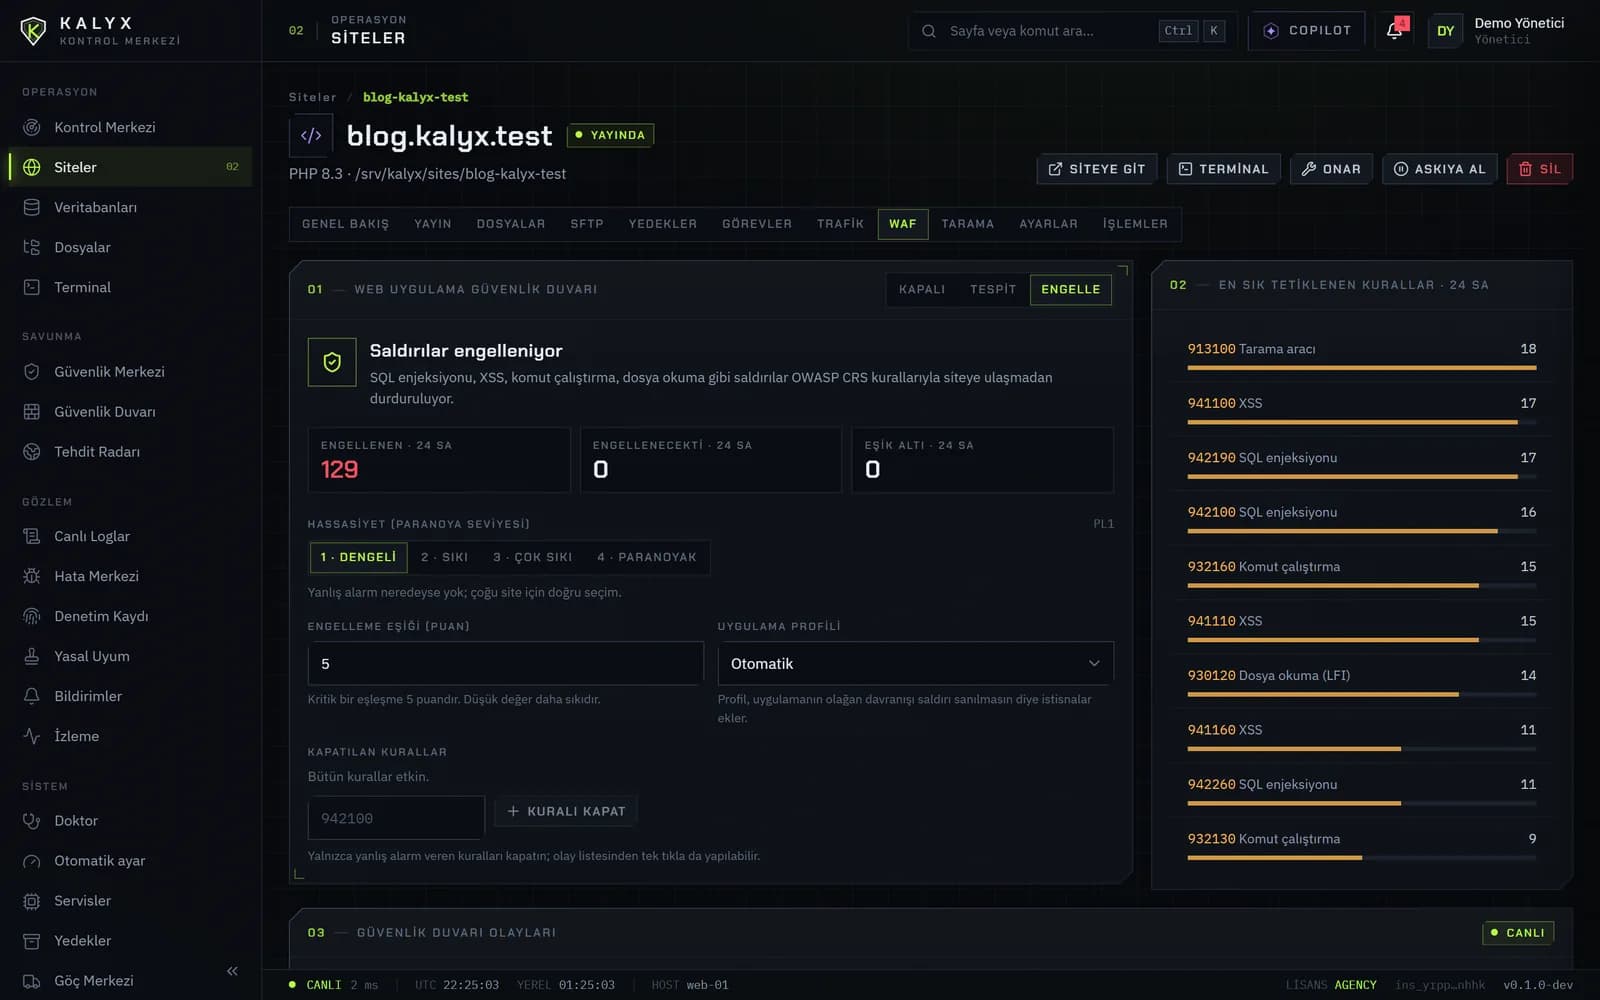This screenshot has width=1600, height=1000.
Task: Select paranoia level 3 · Çok Sıkı
Action: click(532, 557)
